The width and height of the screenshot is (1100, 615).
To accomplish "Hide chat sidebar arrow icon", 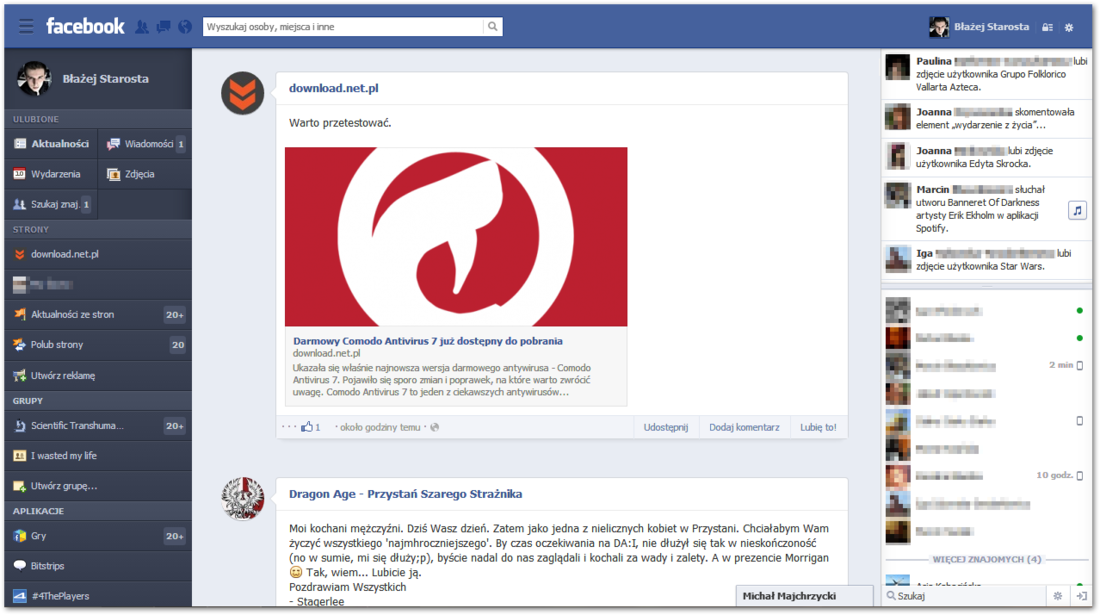I will [x=1081, y=596].
